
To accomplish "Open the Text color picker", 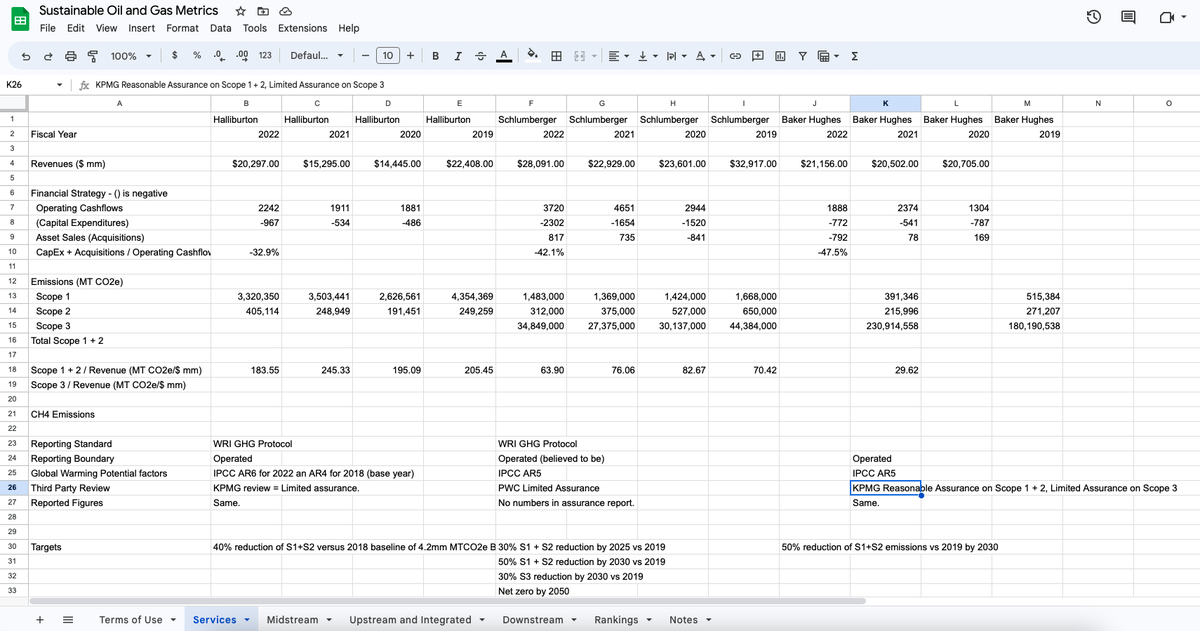I will 503,57.
